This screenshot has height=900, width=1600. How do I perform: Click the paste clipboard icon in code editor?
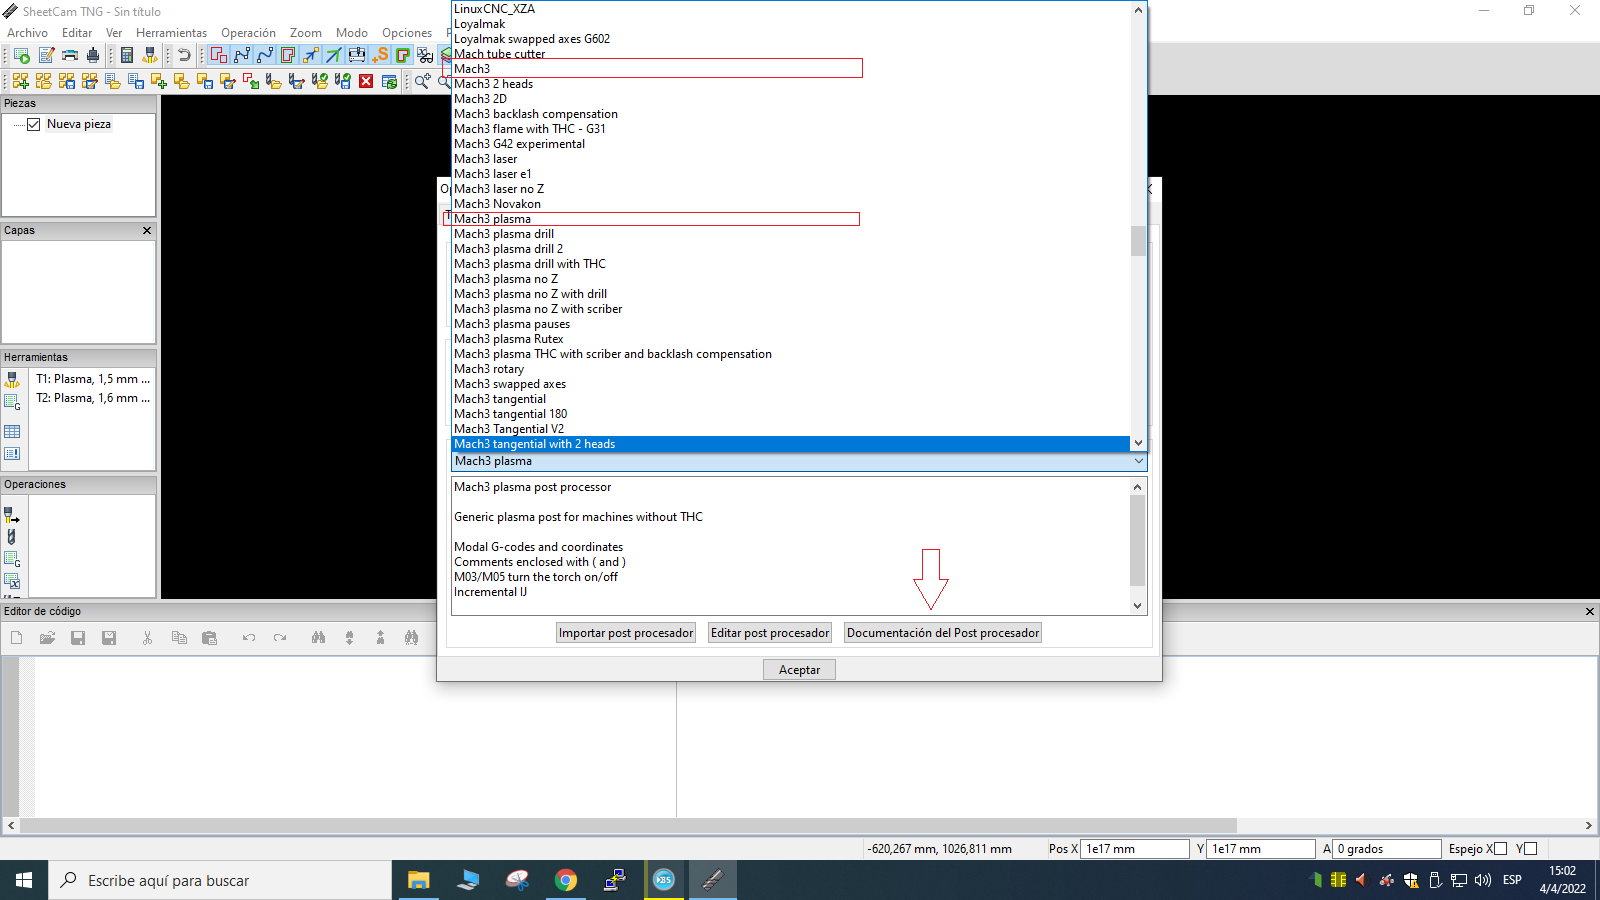209,637
